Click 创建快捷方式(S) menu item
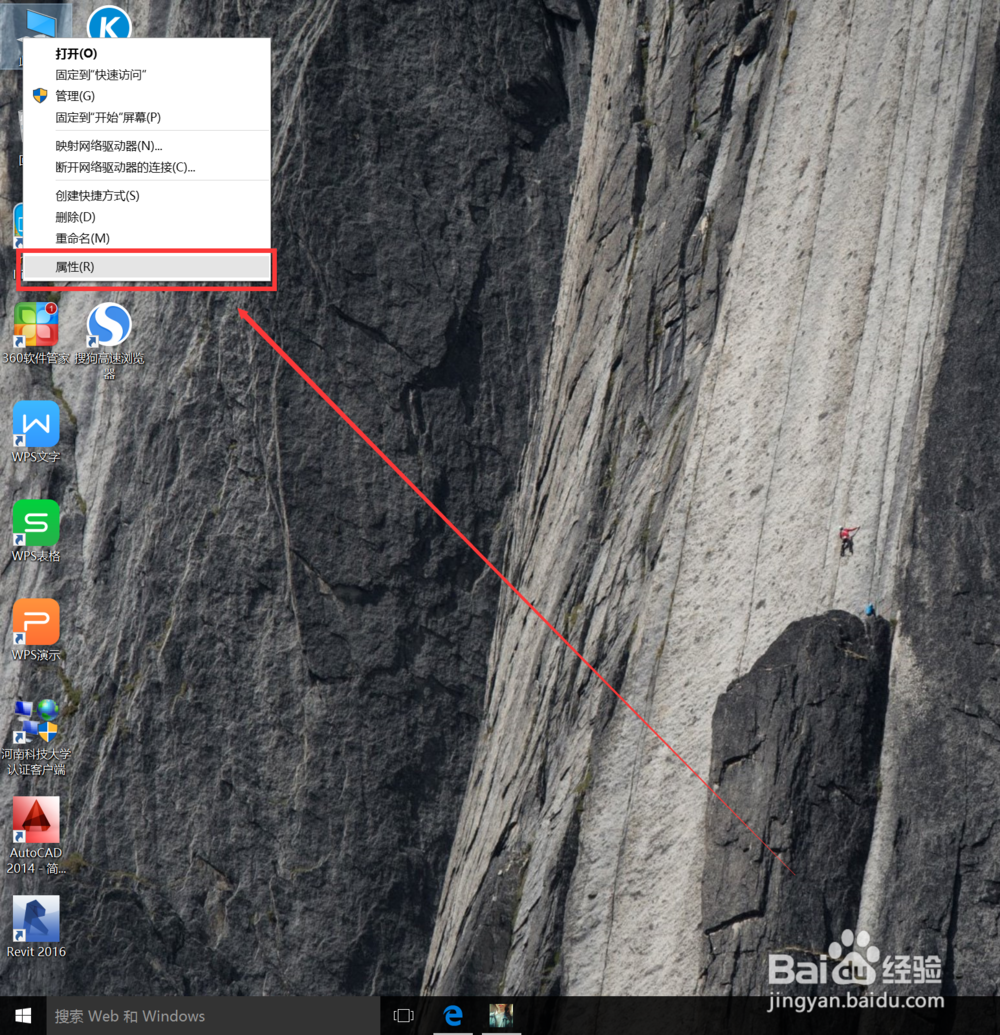The height and width of the screenshot is (1035, 1000). click(x=147, y=195)
